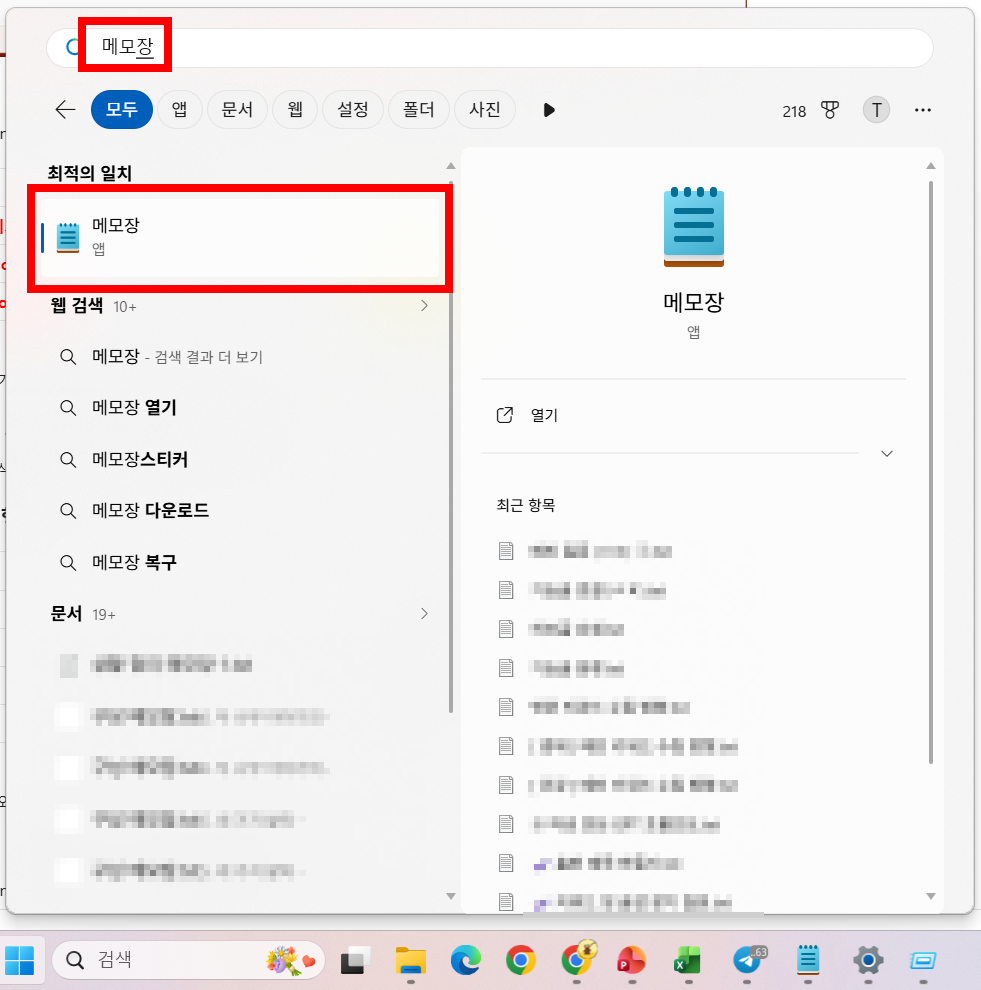Open Windows Start button on taskbar
Image resolution: width=981 pixels, height=990 pixels.
pos(19,961)
